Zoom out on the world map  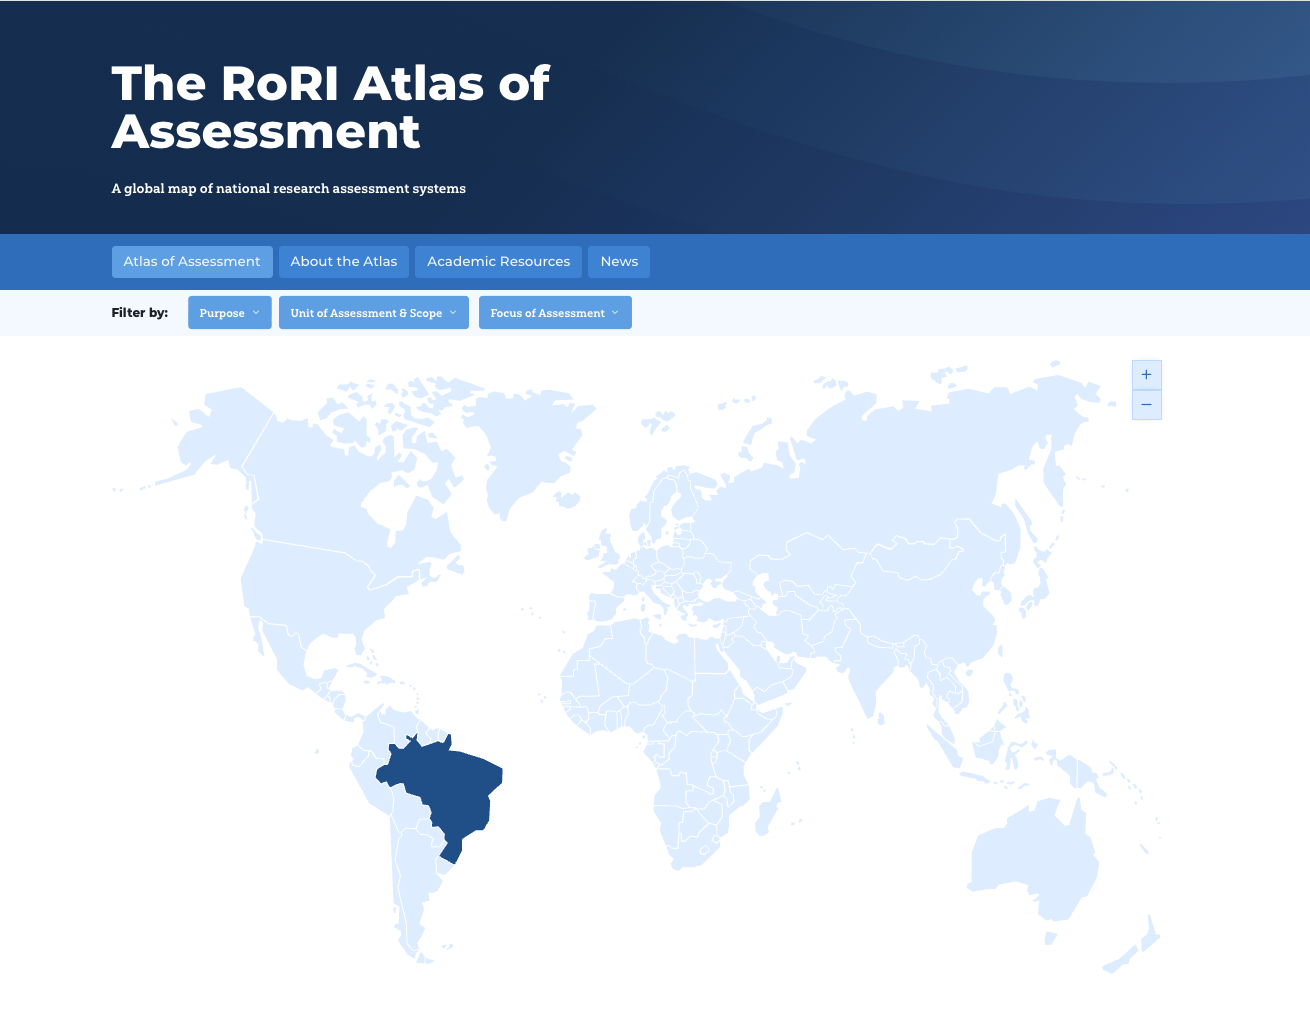(1146, 405)
